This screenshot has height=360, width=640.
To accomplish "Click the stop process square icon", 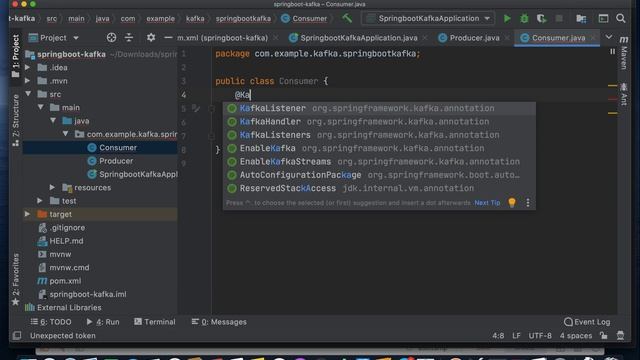I will tap(559, 18).
